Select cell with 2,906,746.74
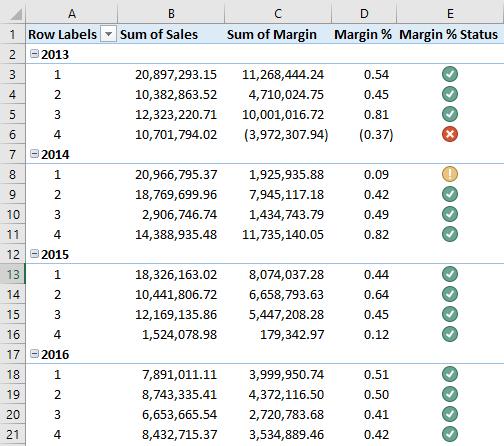Screen dimensions: 504x446 click(171, 214)
